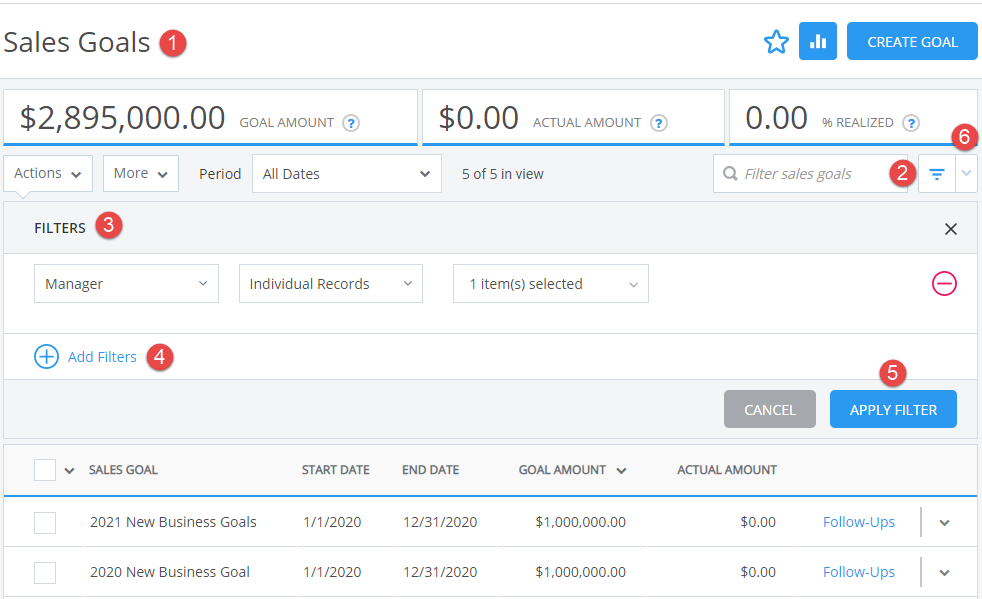Open help for Actual Amount
The height and width of the screenshot is (599, 982).
coord(658,123)
